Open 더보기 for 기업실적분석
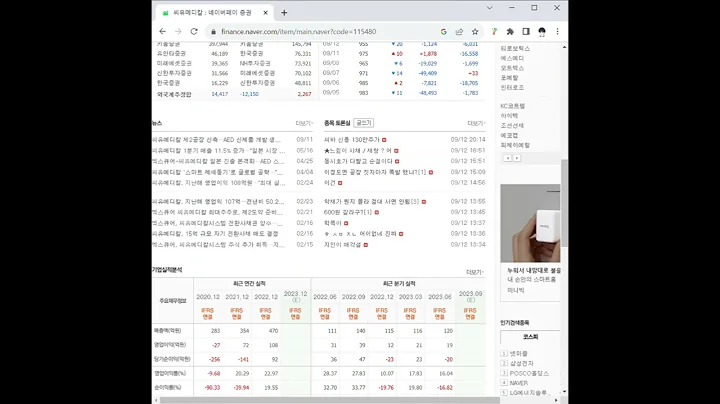 click(475, 272)
